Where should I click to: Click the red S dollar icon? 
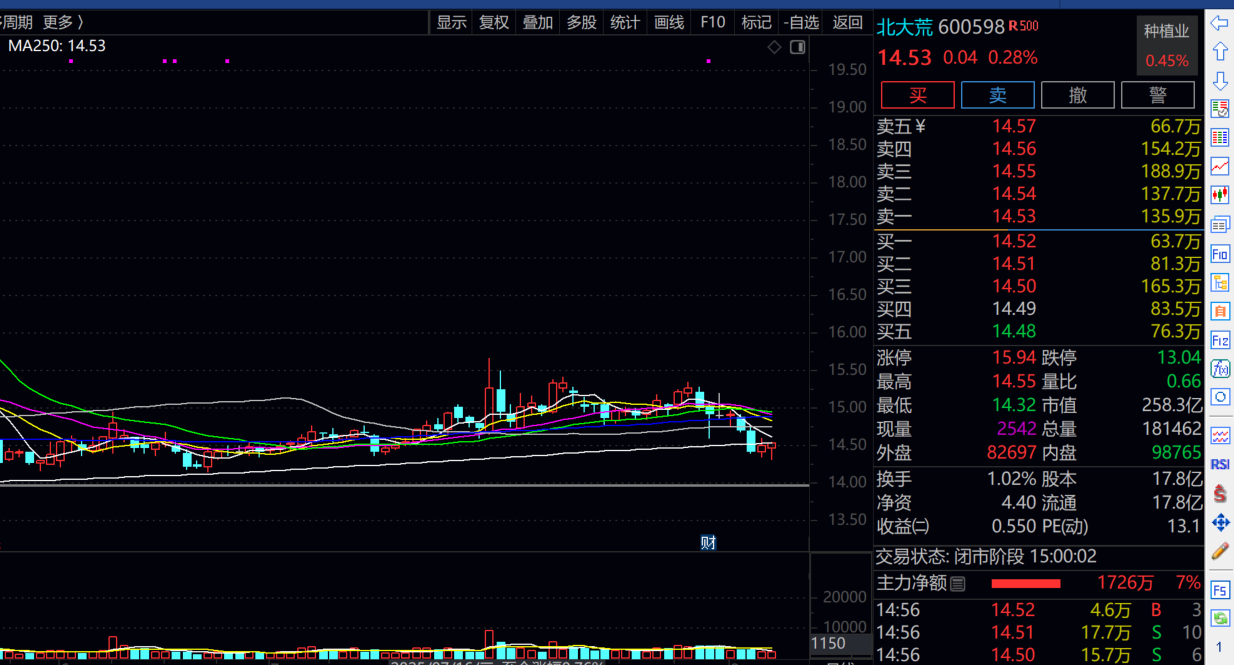1219,493
